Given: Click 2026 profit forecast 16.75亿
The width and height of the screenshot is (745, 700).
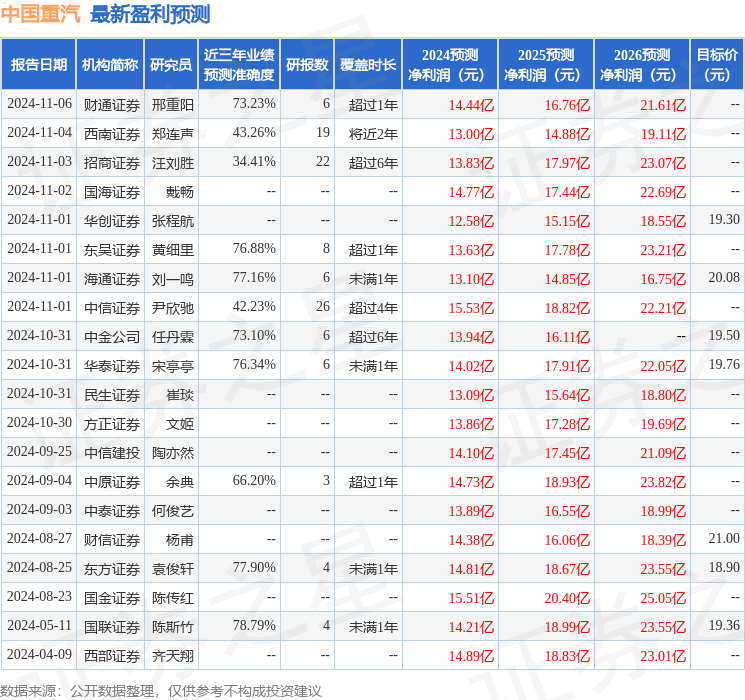Looking at the screenshot, I should (x=663, y=279).
